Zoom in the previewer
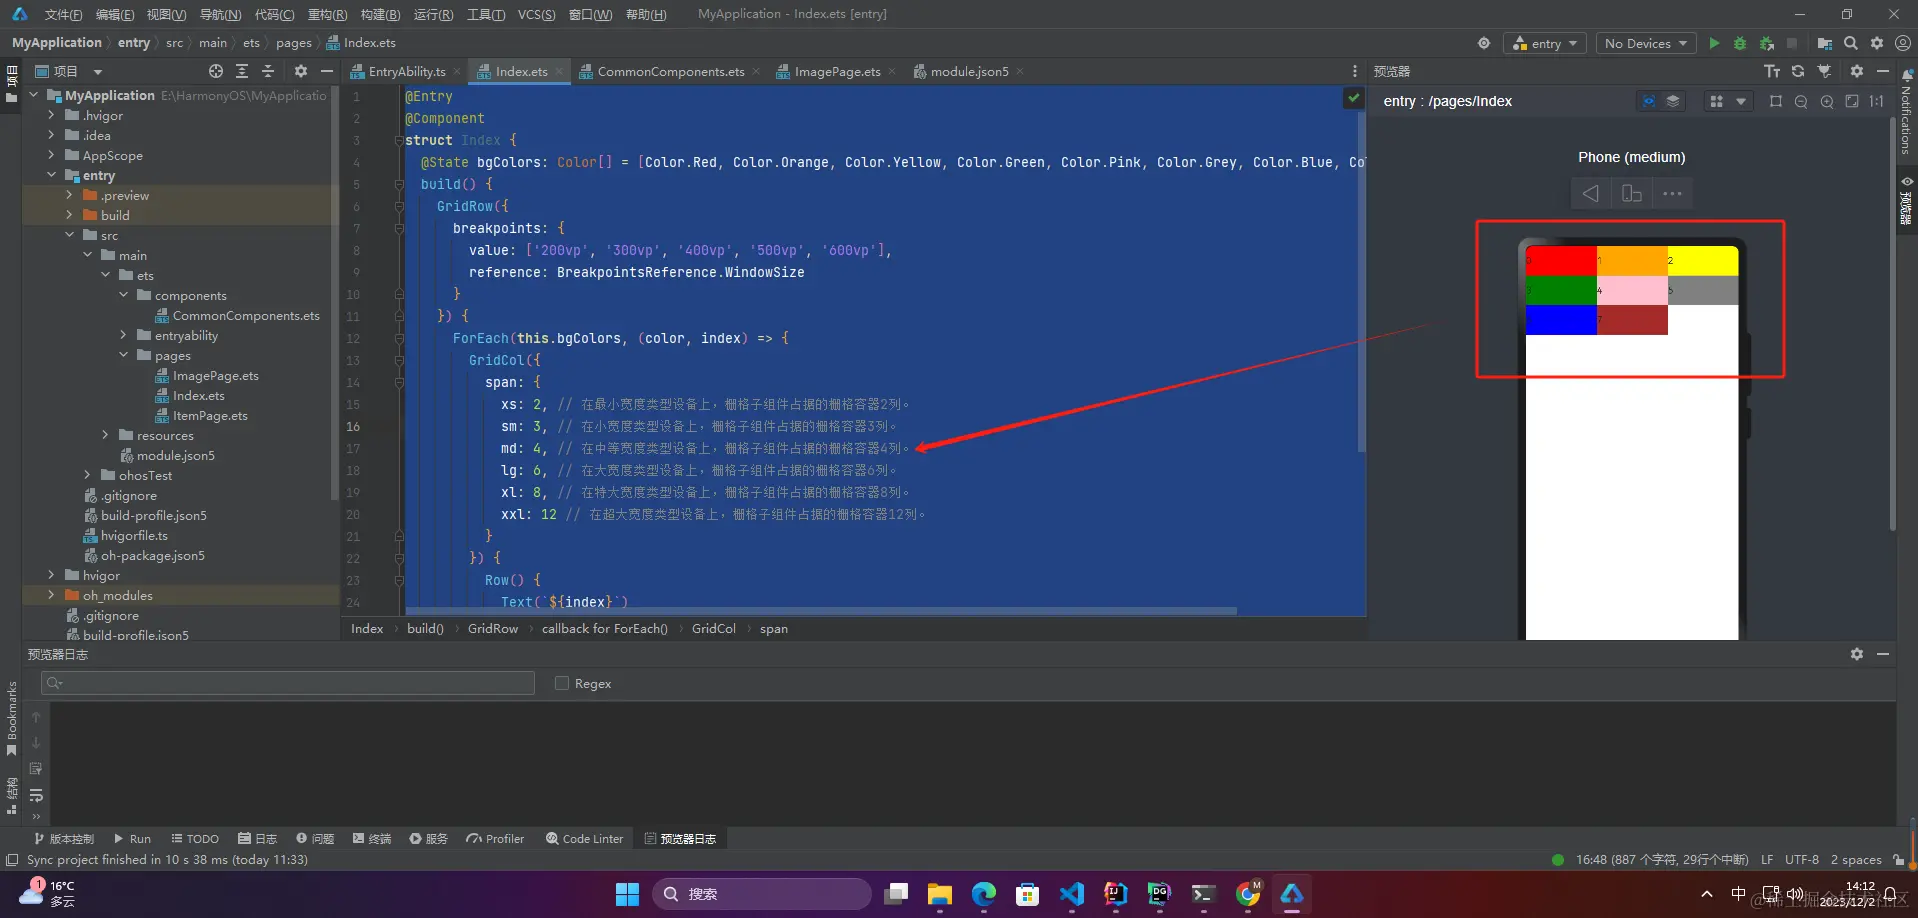This screenshot has width=1918, height=918. (1827, 101)
